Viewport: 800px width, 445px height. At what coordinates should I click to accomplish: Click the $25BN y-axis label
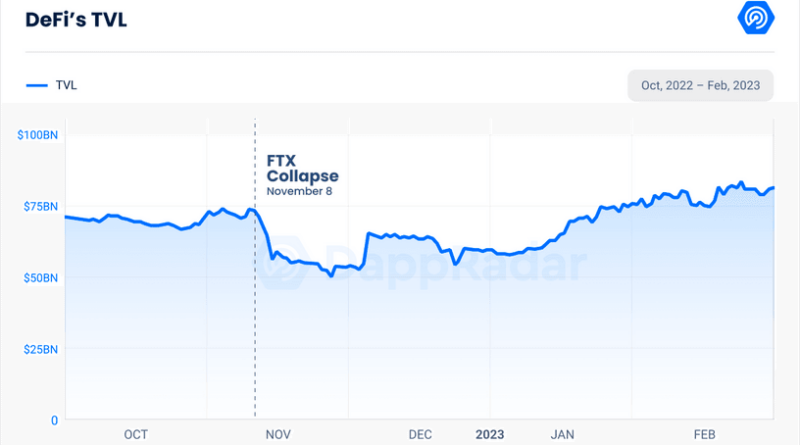click(x=40, y=349)
